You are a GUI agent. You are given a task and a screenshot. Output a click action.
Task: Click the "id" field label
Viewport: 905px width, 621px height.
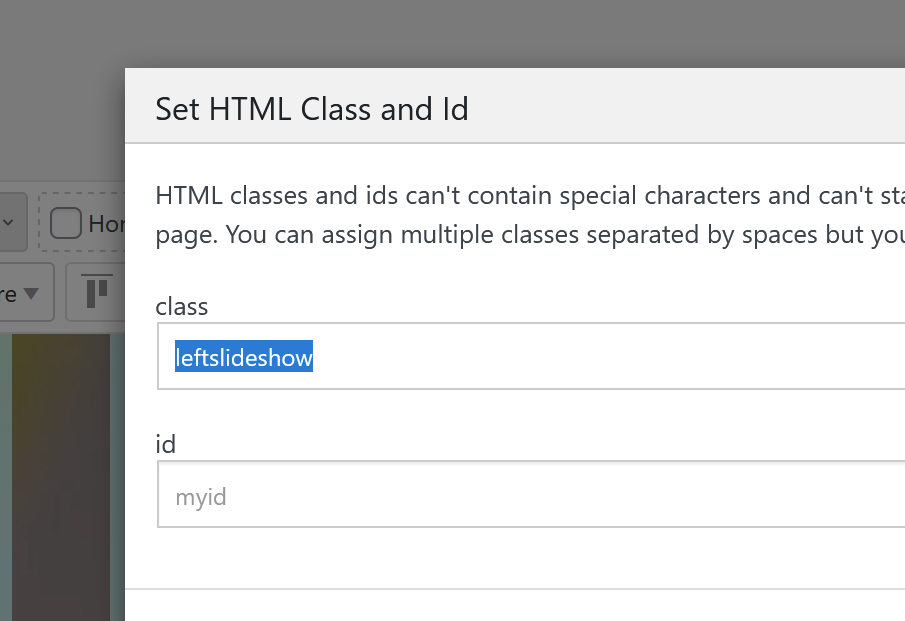(166, 444)
